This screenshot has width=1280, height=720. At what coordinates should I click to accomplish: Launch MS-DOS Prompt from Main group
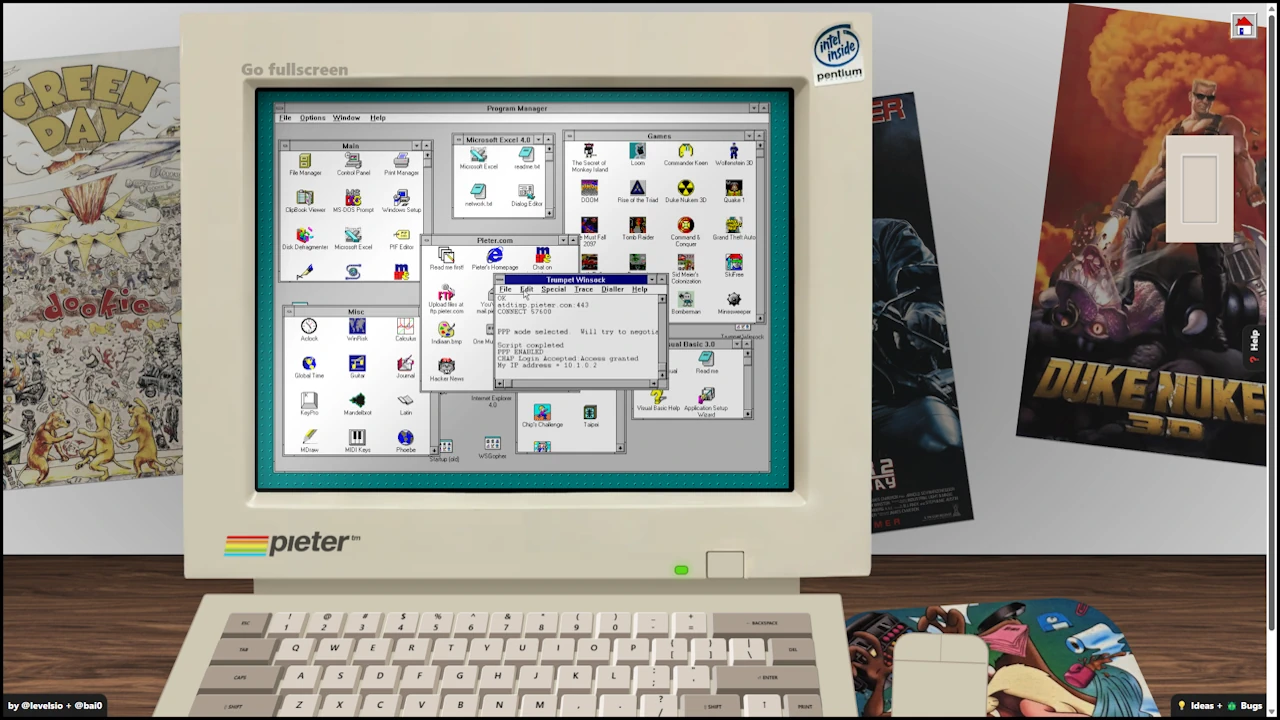(353, 198)
